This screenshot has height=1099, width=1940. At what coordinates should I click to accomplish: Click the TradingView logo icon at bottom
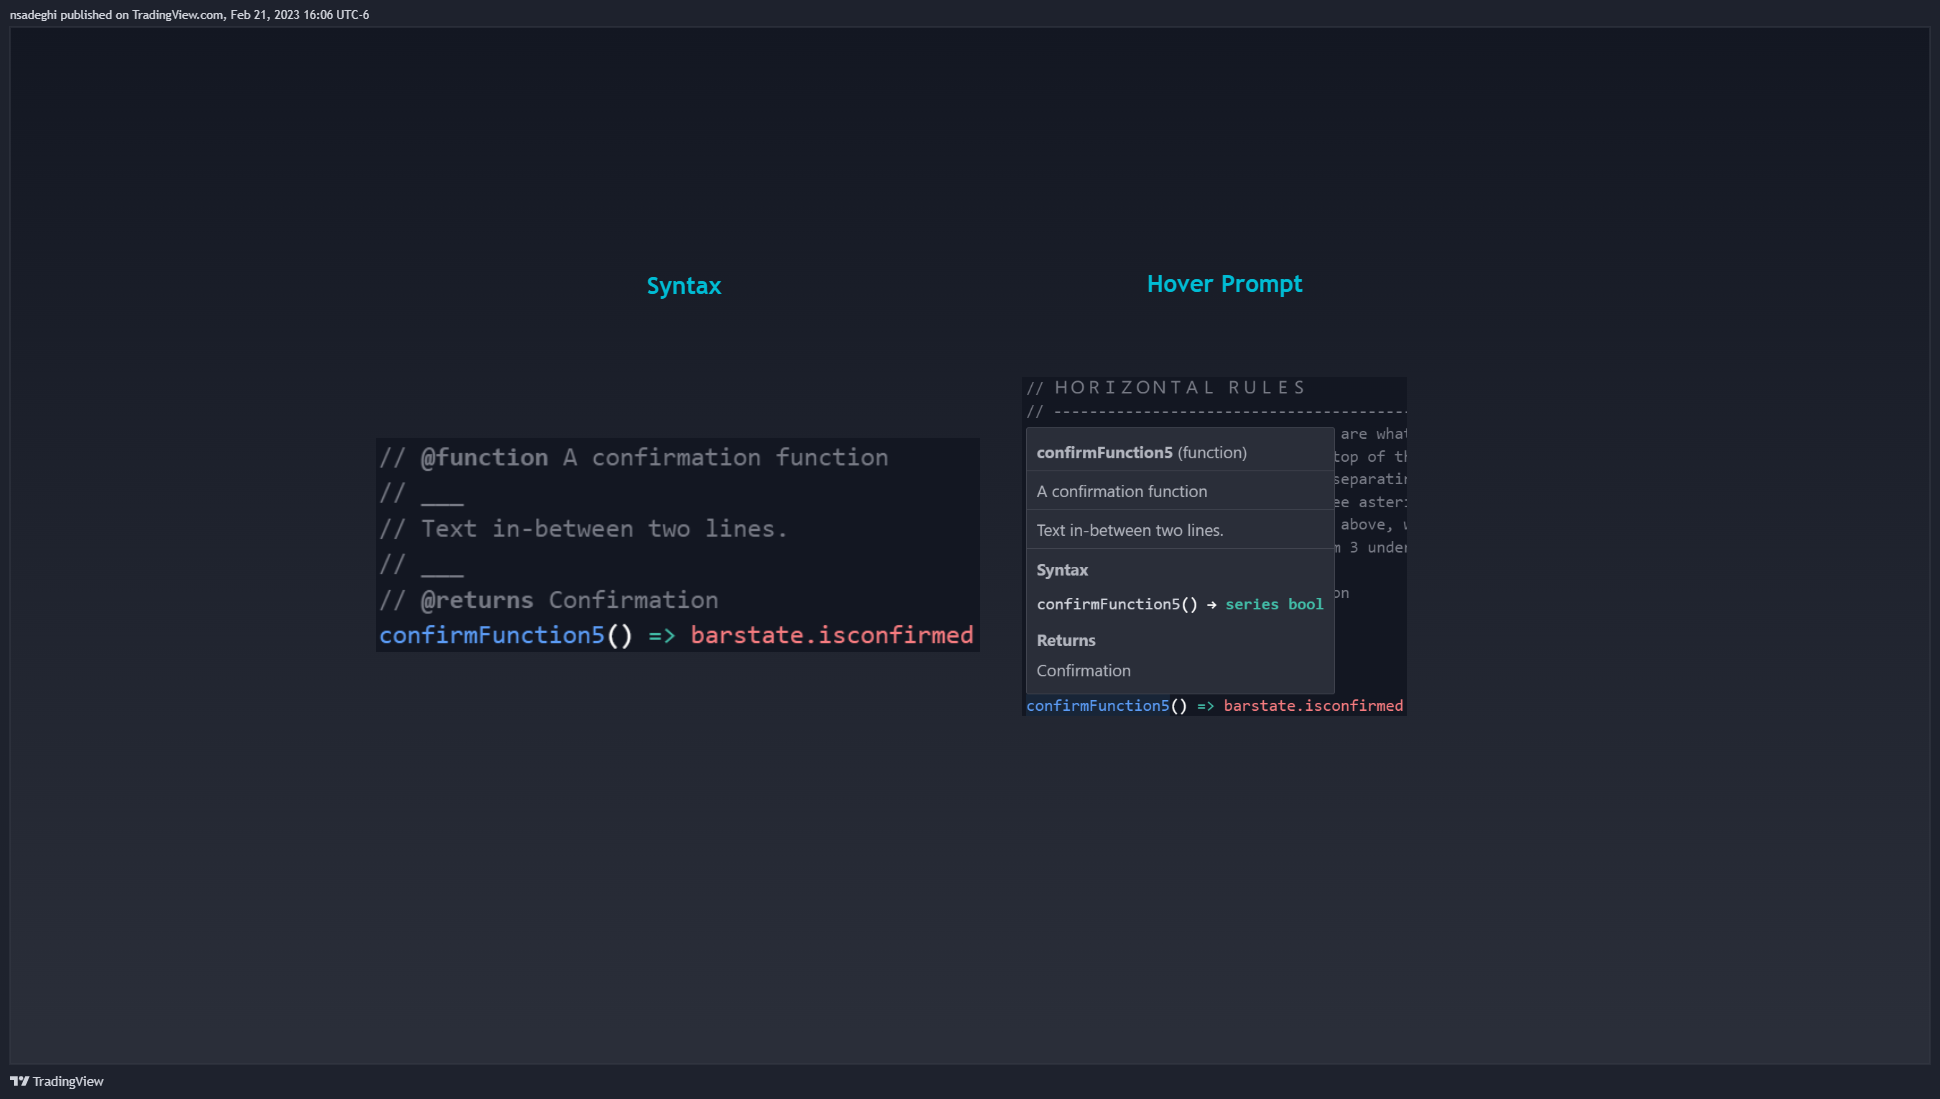pos(19,1081)
